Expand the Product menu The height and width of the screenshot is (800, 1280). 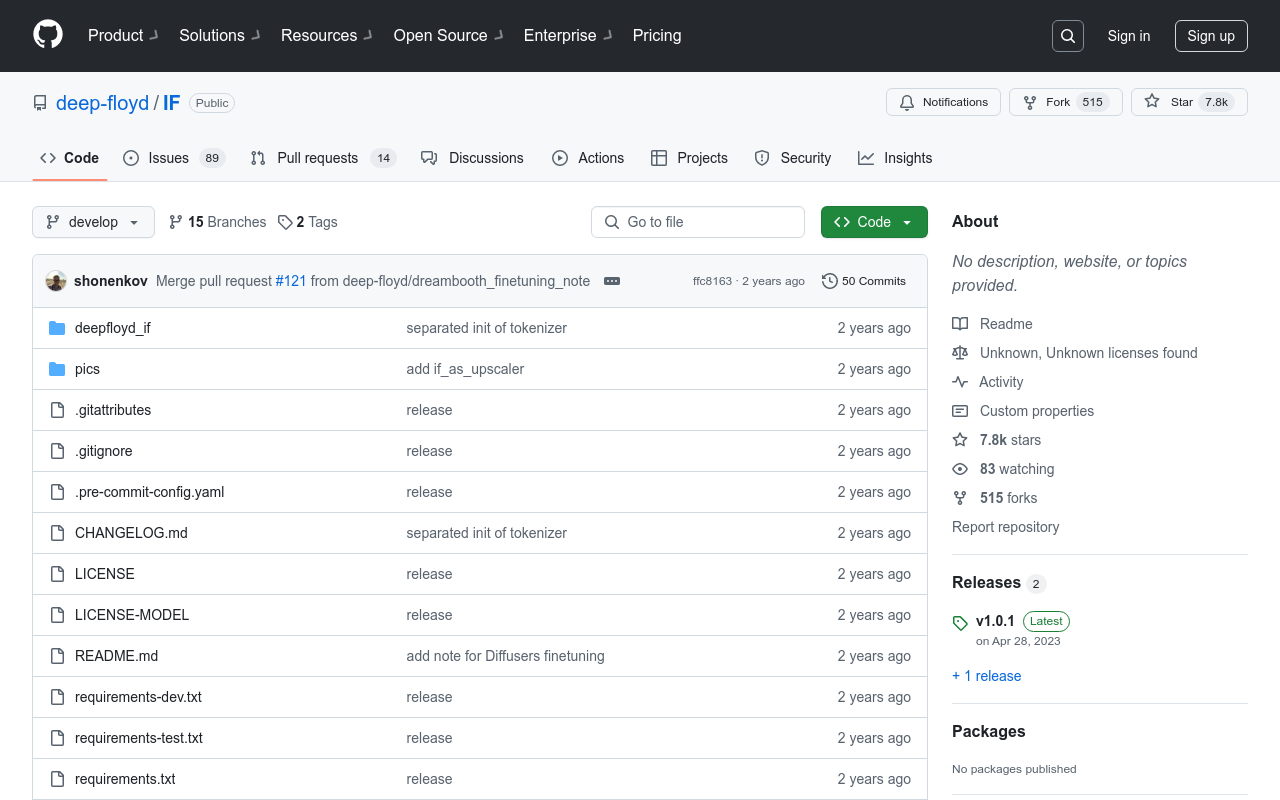123,36
